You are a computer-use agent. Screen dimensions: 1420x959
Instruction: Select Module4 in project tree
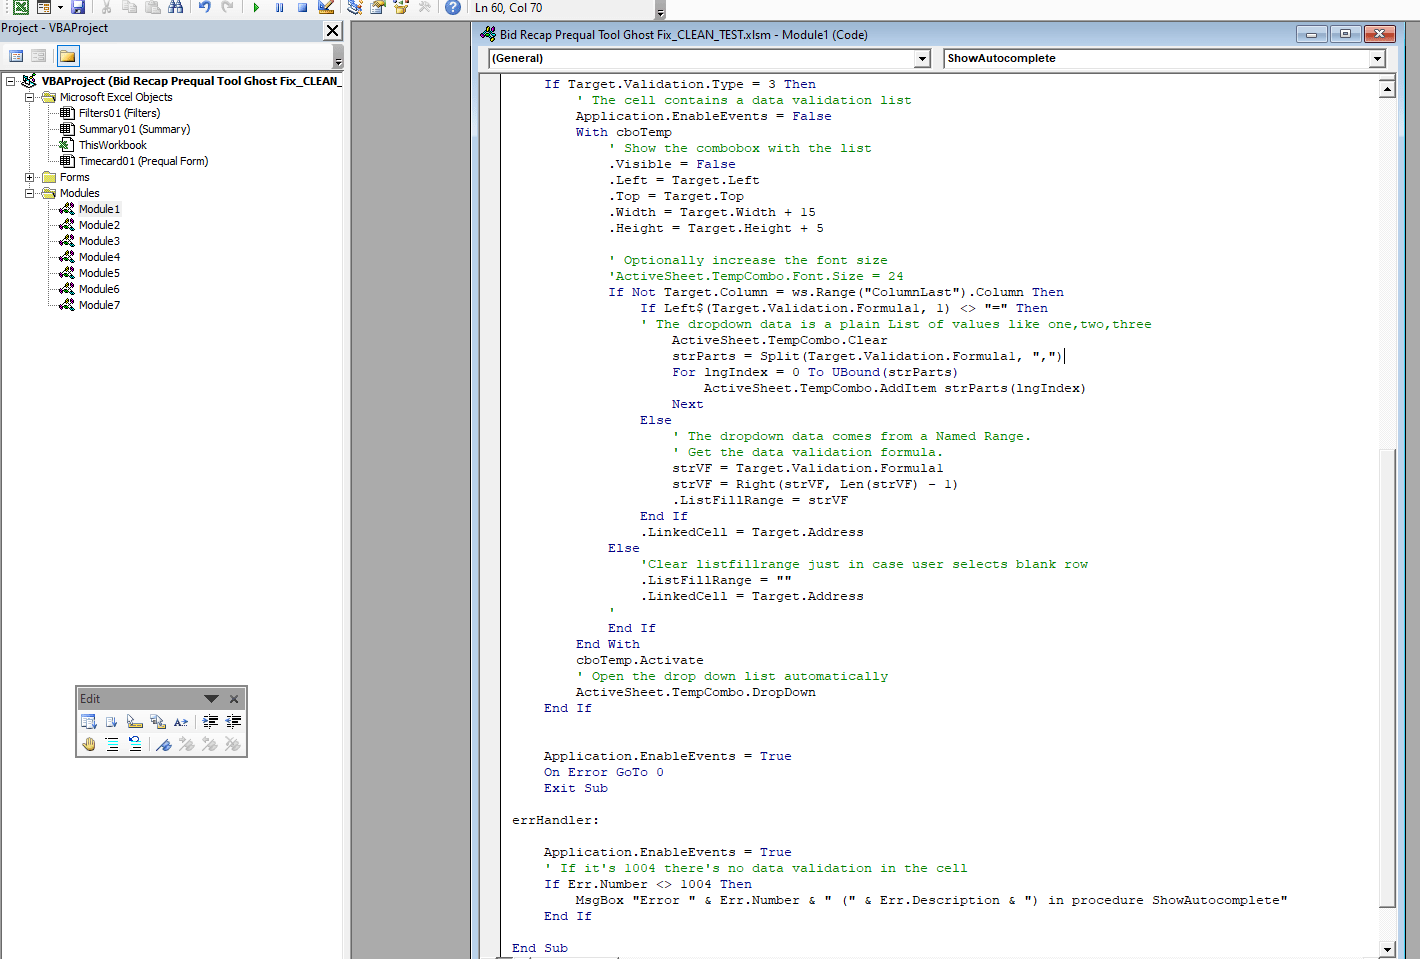(x=99, y=257)
